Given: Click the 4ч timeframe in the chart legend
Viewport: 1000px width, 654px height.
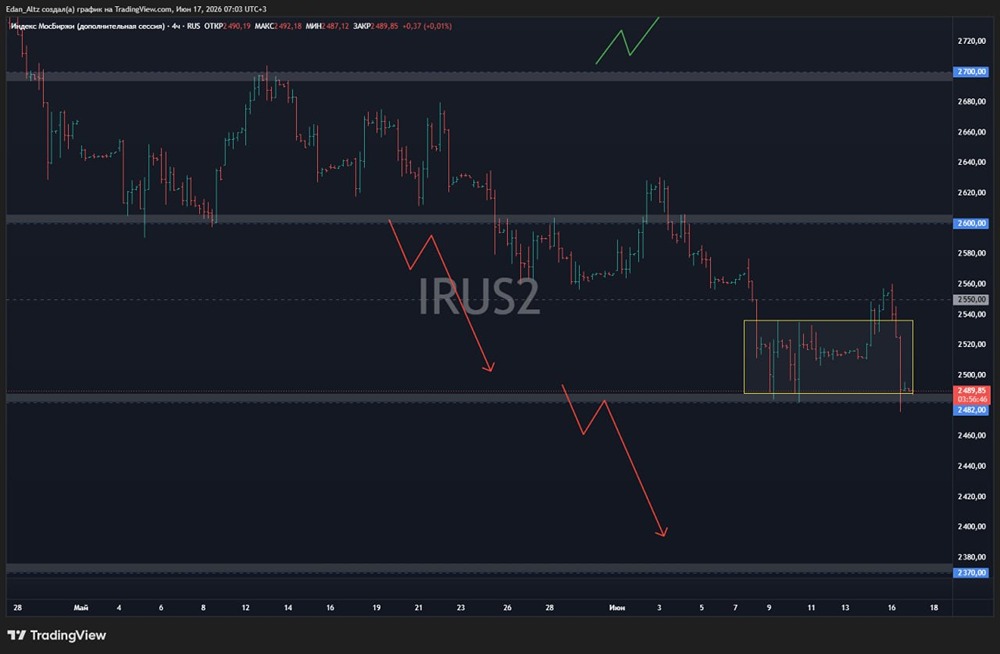Looking at the screenshot, I should click(x=176, y=26).
